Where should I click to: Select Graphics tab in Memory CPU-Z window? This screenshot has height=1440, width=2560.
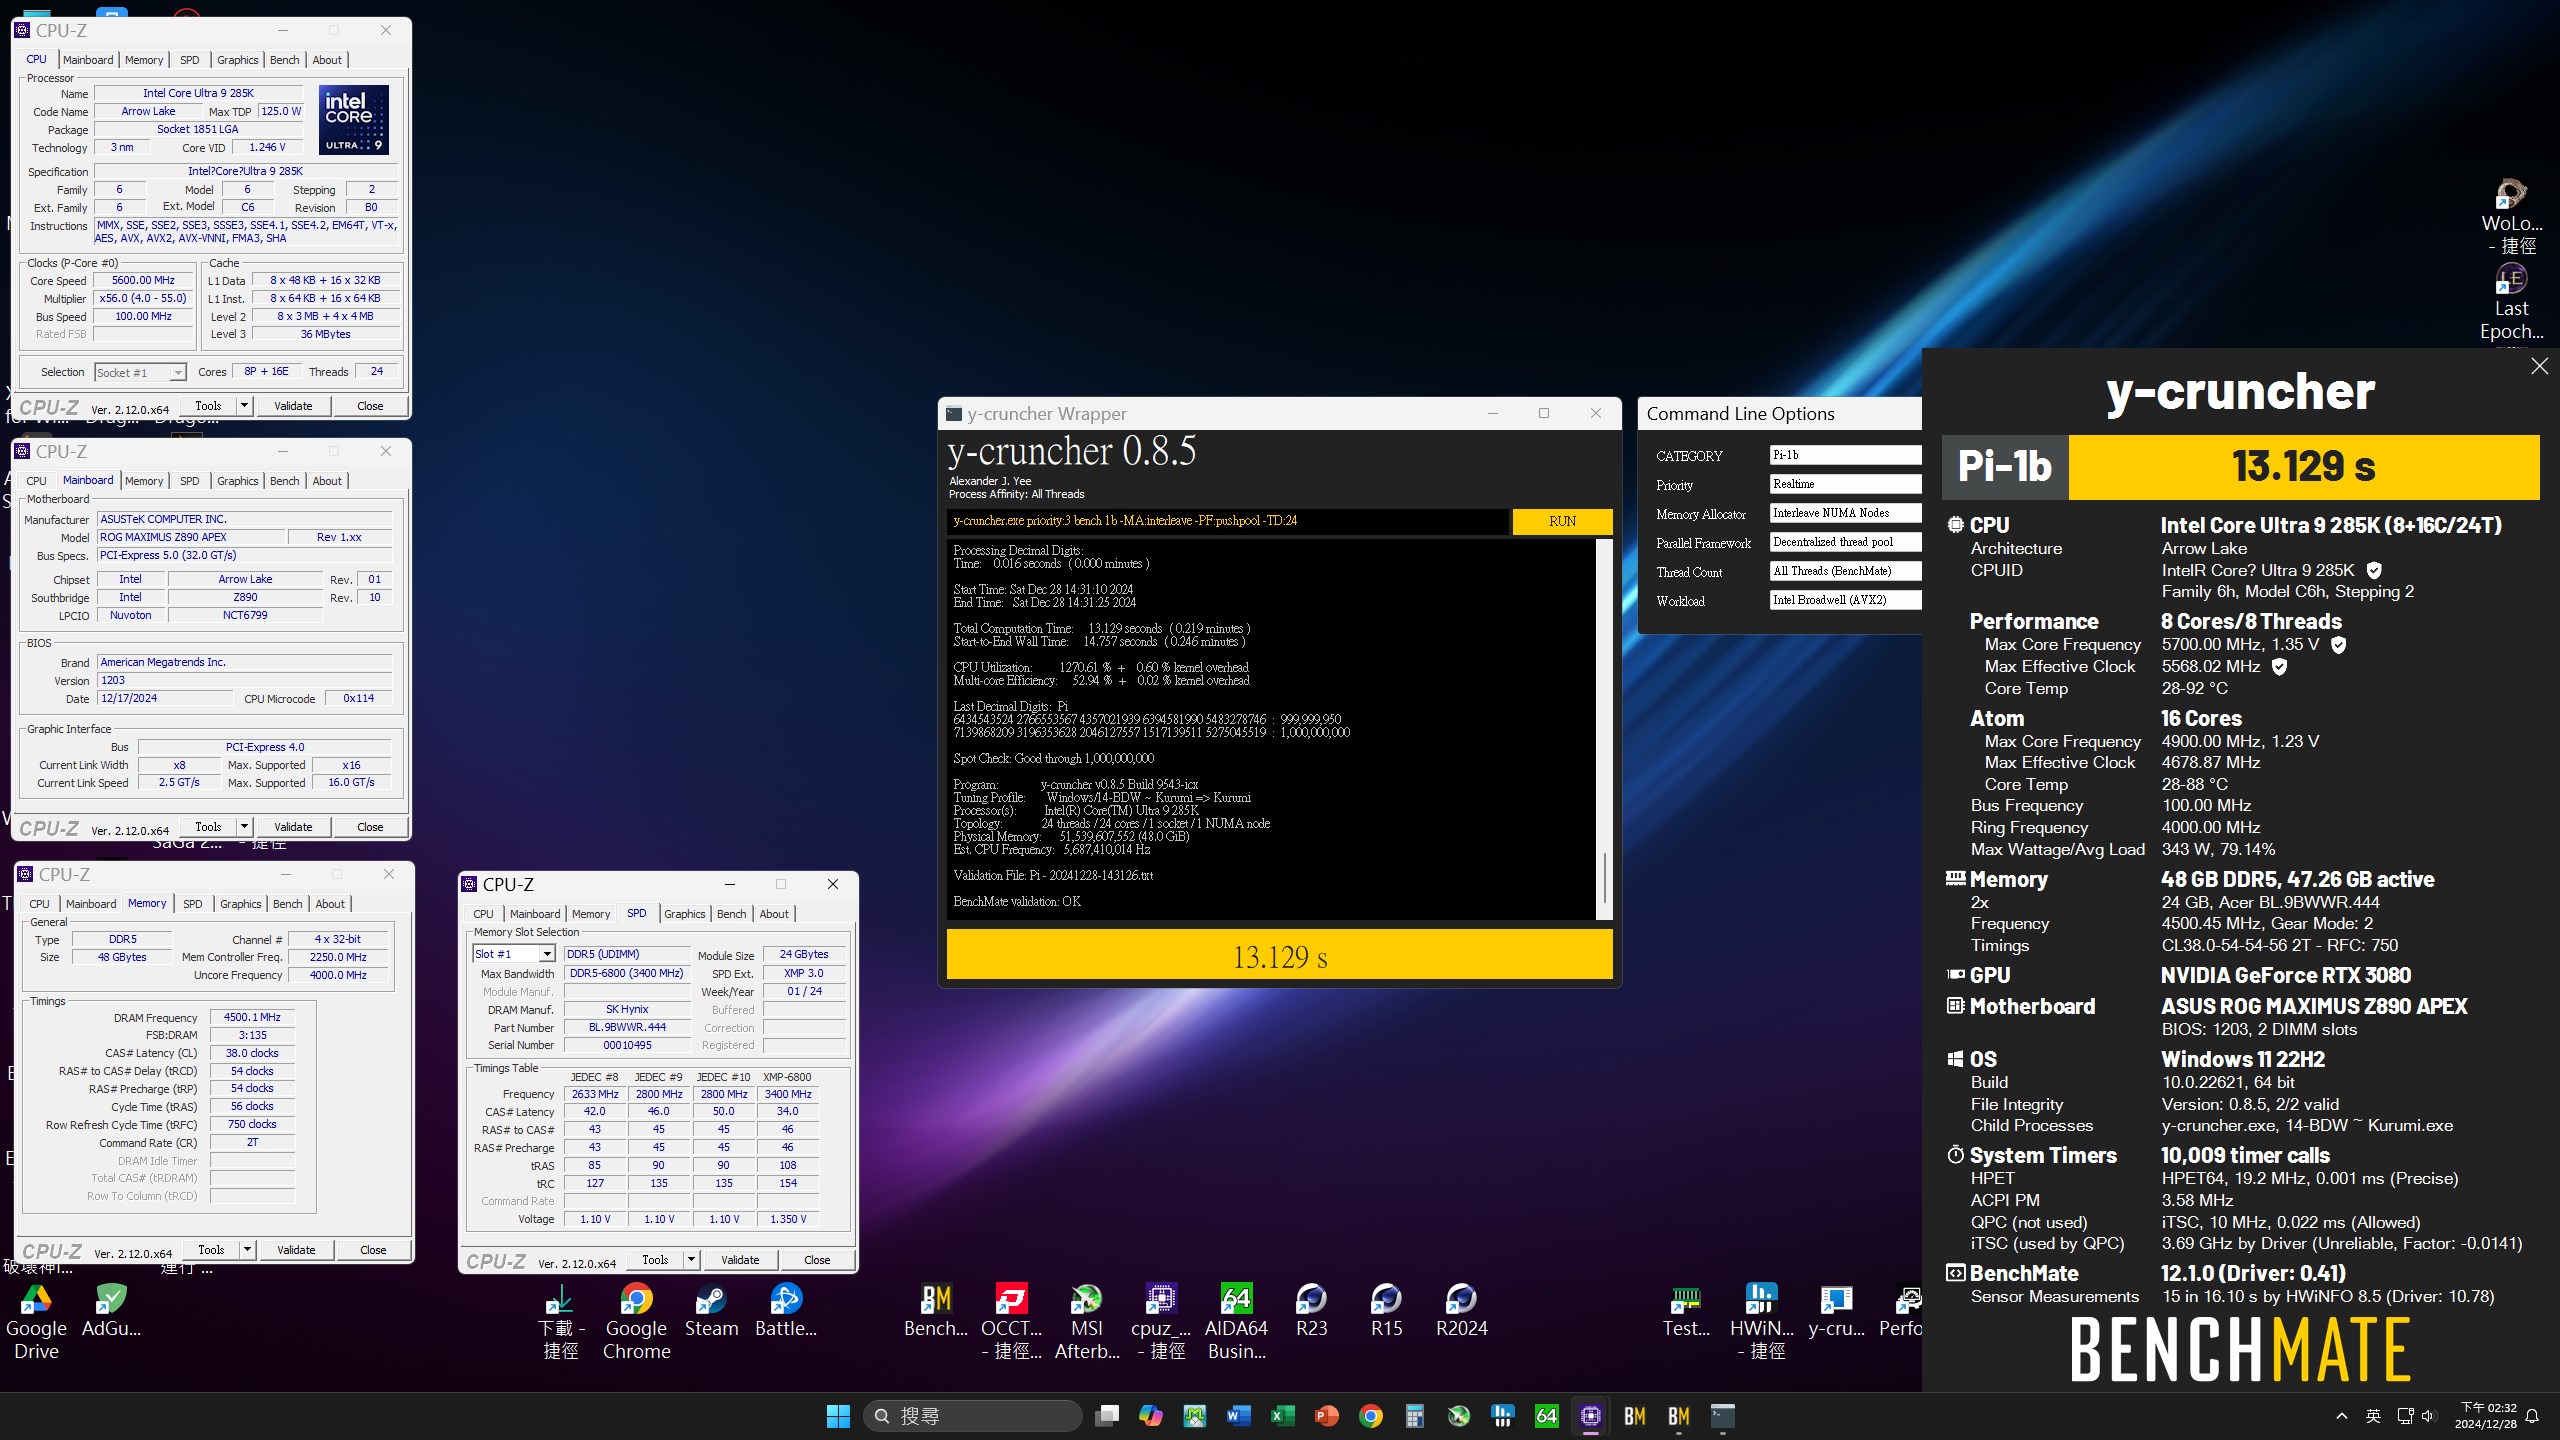(x=241, y=904)
